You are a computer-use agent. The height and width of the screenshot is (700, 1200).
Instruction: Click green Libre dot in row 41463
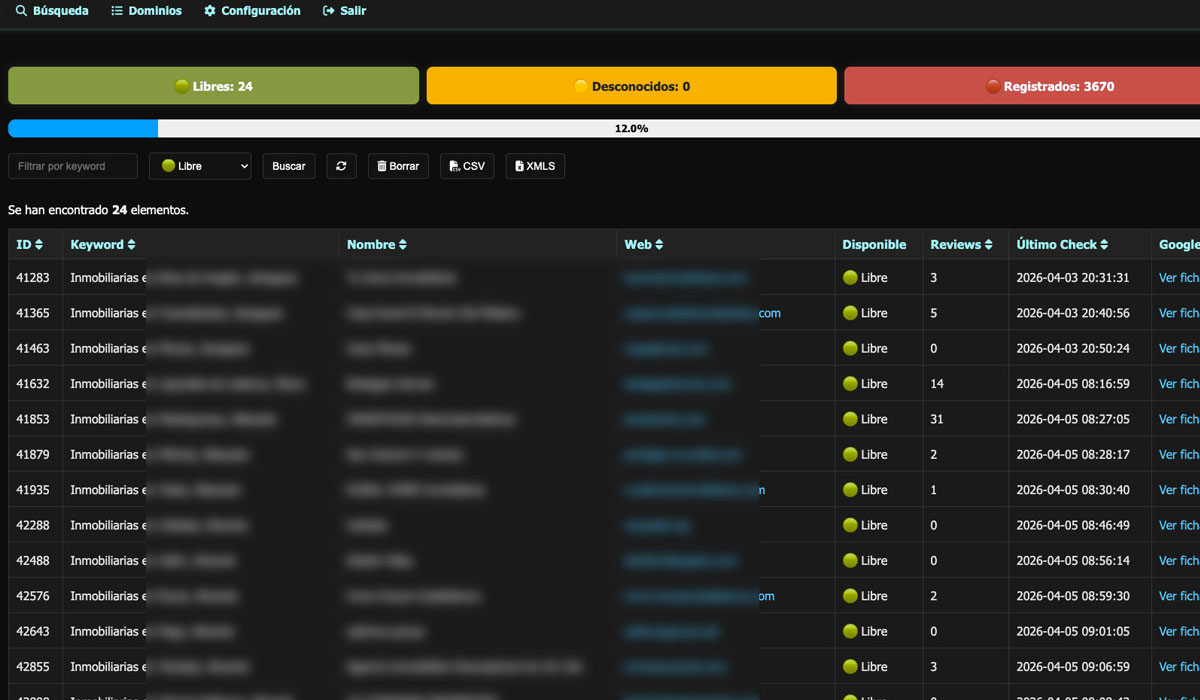click(x=850, y=348)
